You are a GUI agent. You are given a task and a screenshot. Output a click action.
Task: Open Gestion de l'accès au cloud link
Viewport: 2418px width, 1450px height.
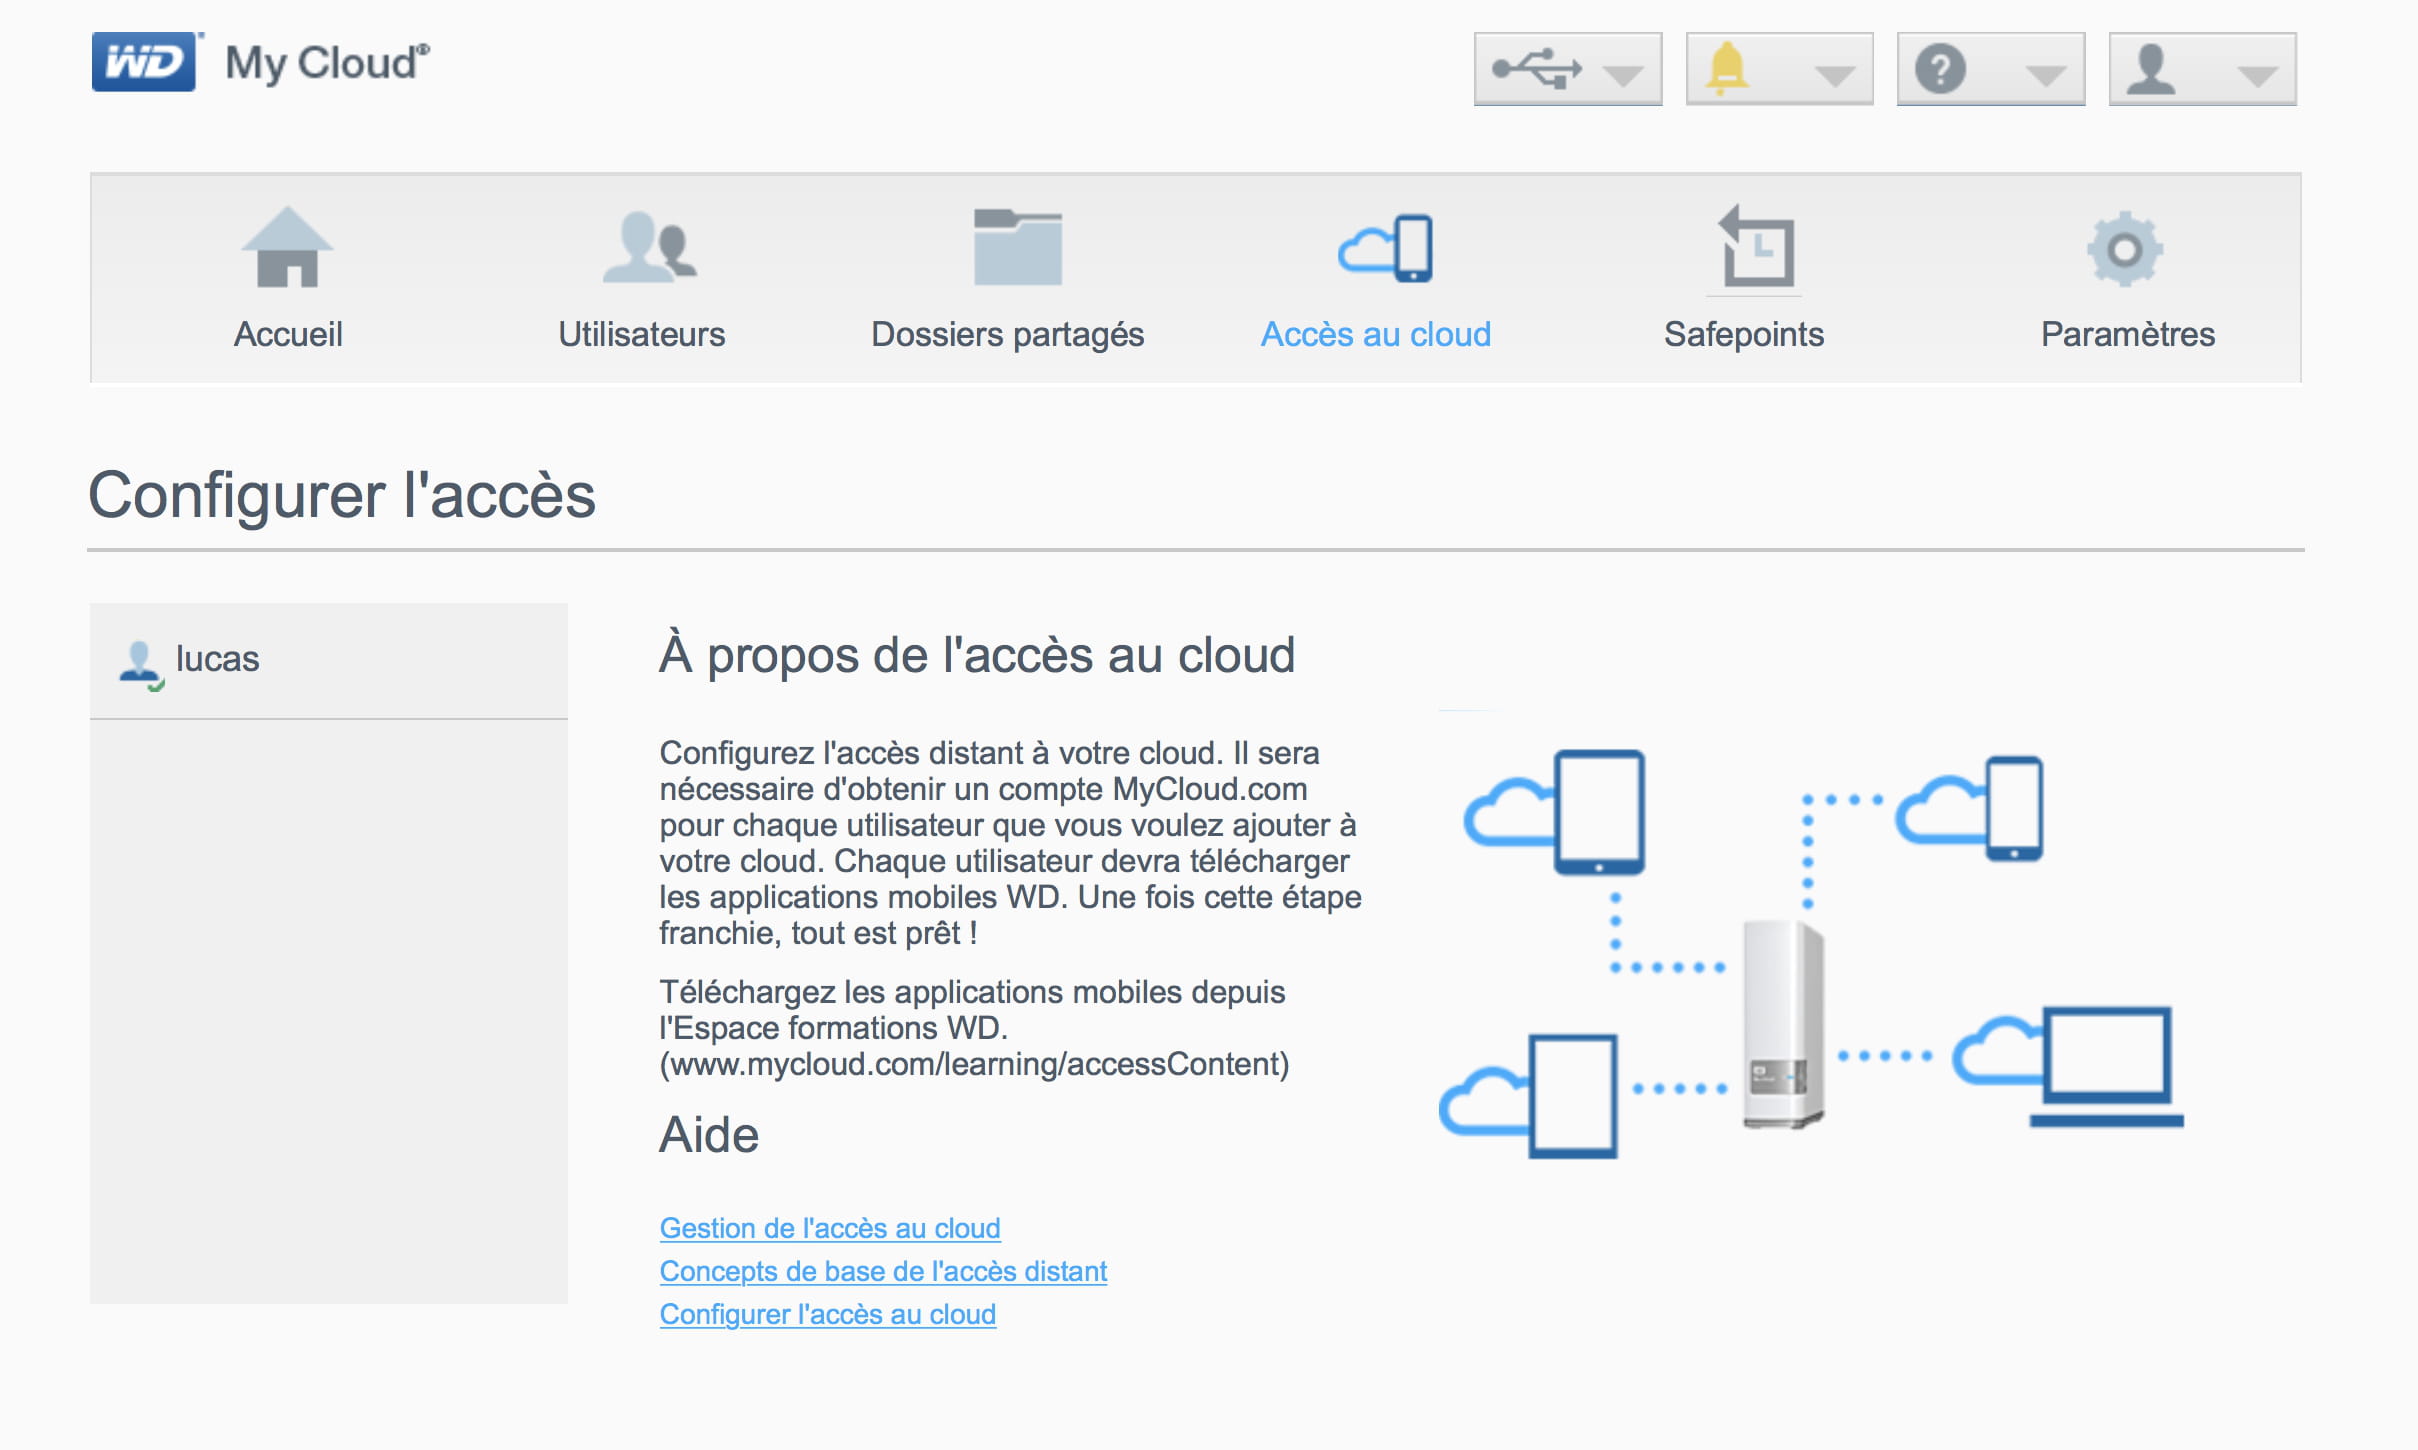[x=830, y=1228]
